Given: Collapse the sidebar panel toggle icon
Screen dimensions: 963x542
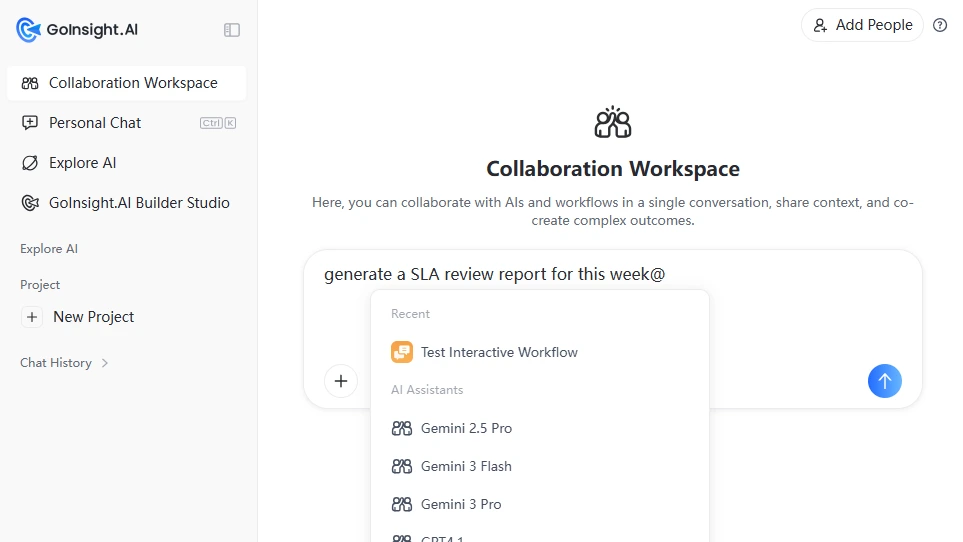Looking at the screenshot, I should tap(232, 30).
